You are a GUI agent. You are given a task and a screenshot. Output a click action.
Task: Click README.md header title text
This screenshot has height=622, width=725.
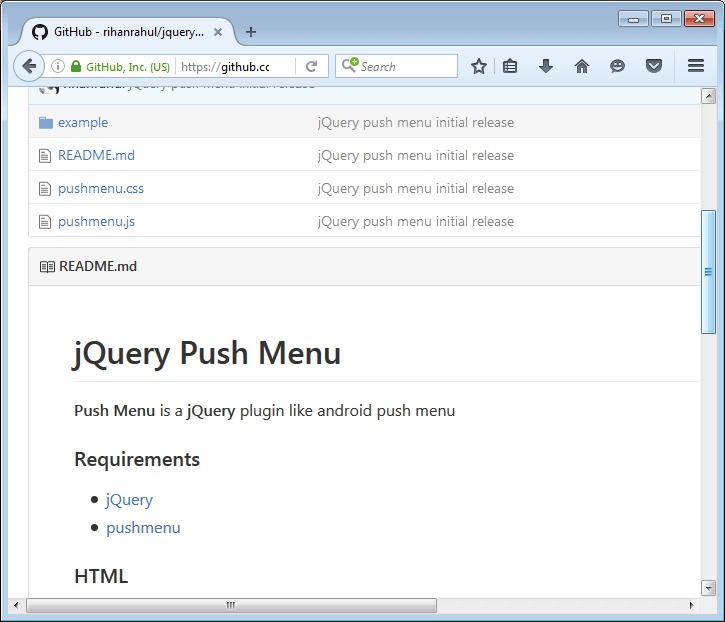click(x=98, y=266)
